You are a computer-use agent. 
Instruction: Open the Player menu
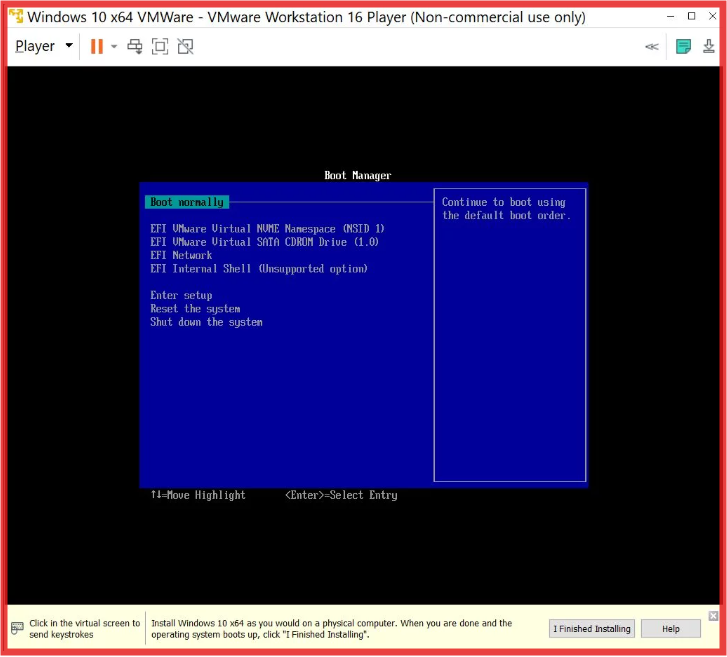coord(44,46)
